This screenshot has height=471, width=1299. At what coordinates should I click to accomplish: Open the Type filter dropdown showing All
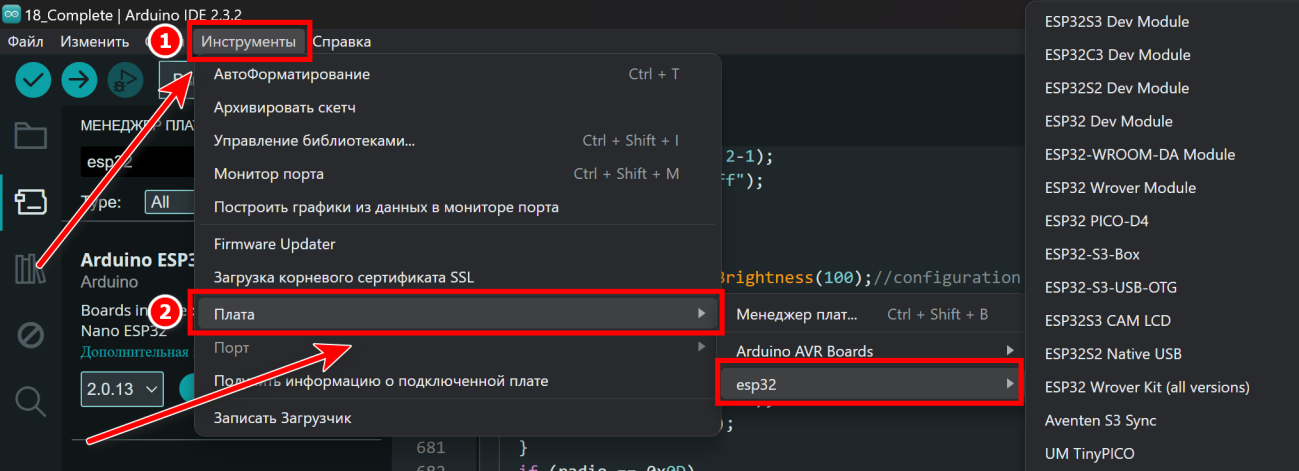[169, 202]
